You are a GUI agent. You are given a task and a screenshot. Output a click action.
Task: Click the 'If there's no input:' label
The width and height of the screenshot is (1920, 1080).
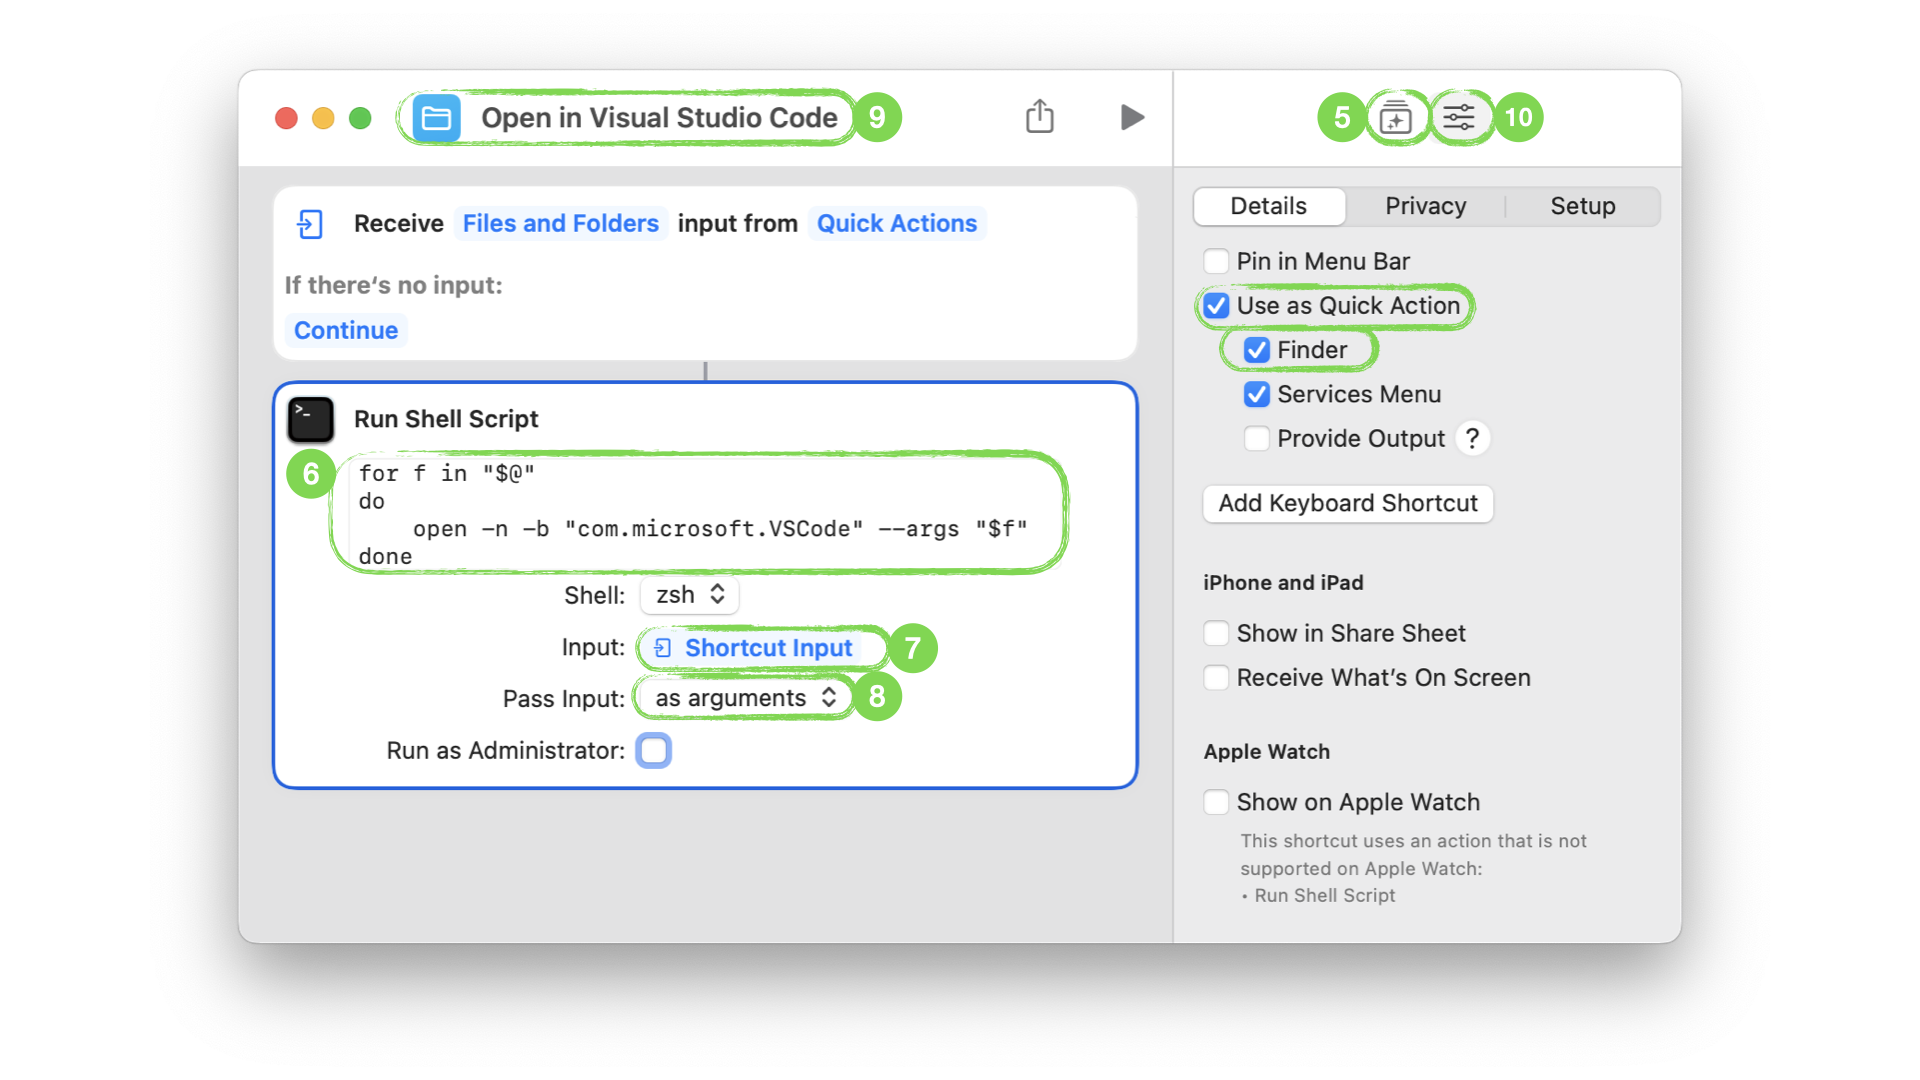tap(393, 285)
